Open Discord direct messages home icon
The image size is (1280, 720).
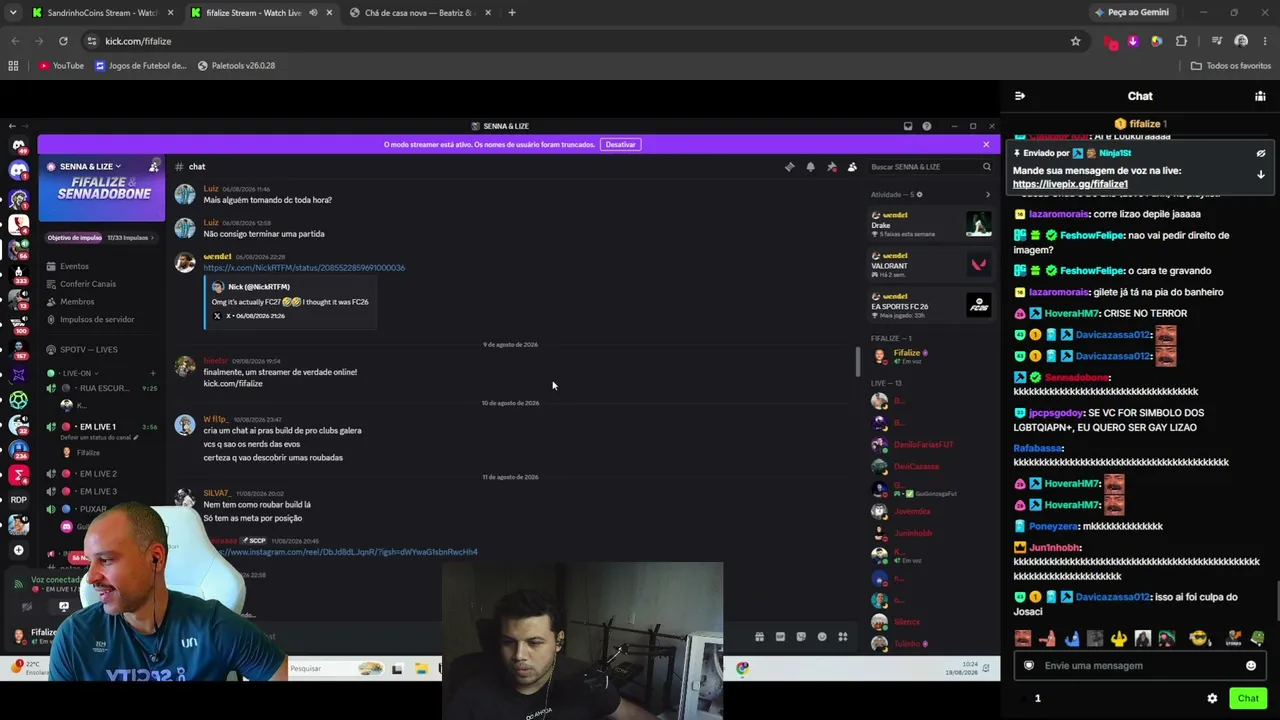tap(18, 144)
